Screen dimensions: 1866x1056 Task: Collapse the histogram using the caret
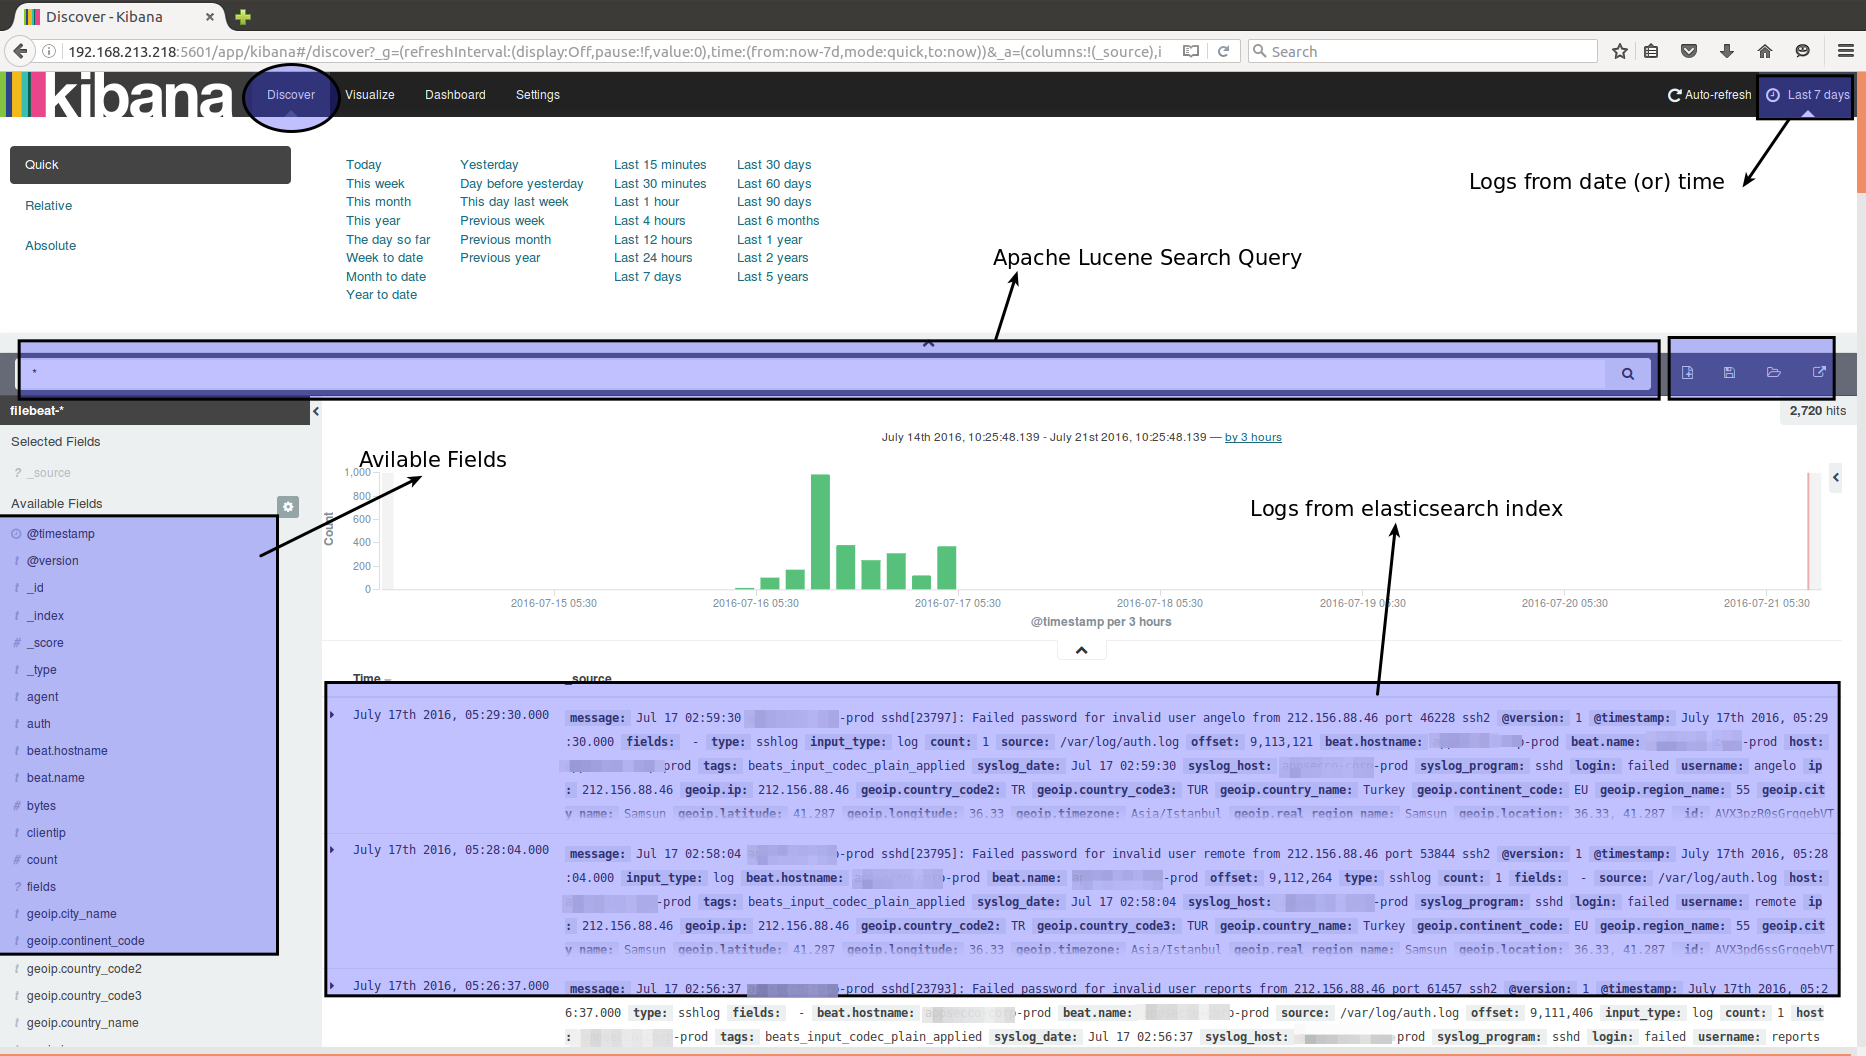[x=1081, y=650]
